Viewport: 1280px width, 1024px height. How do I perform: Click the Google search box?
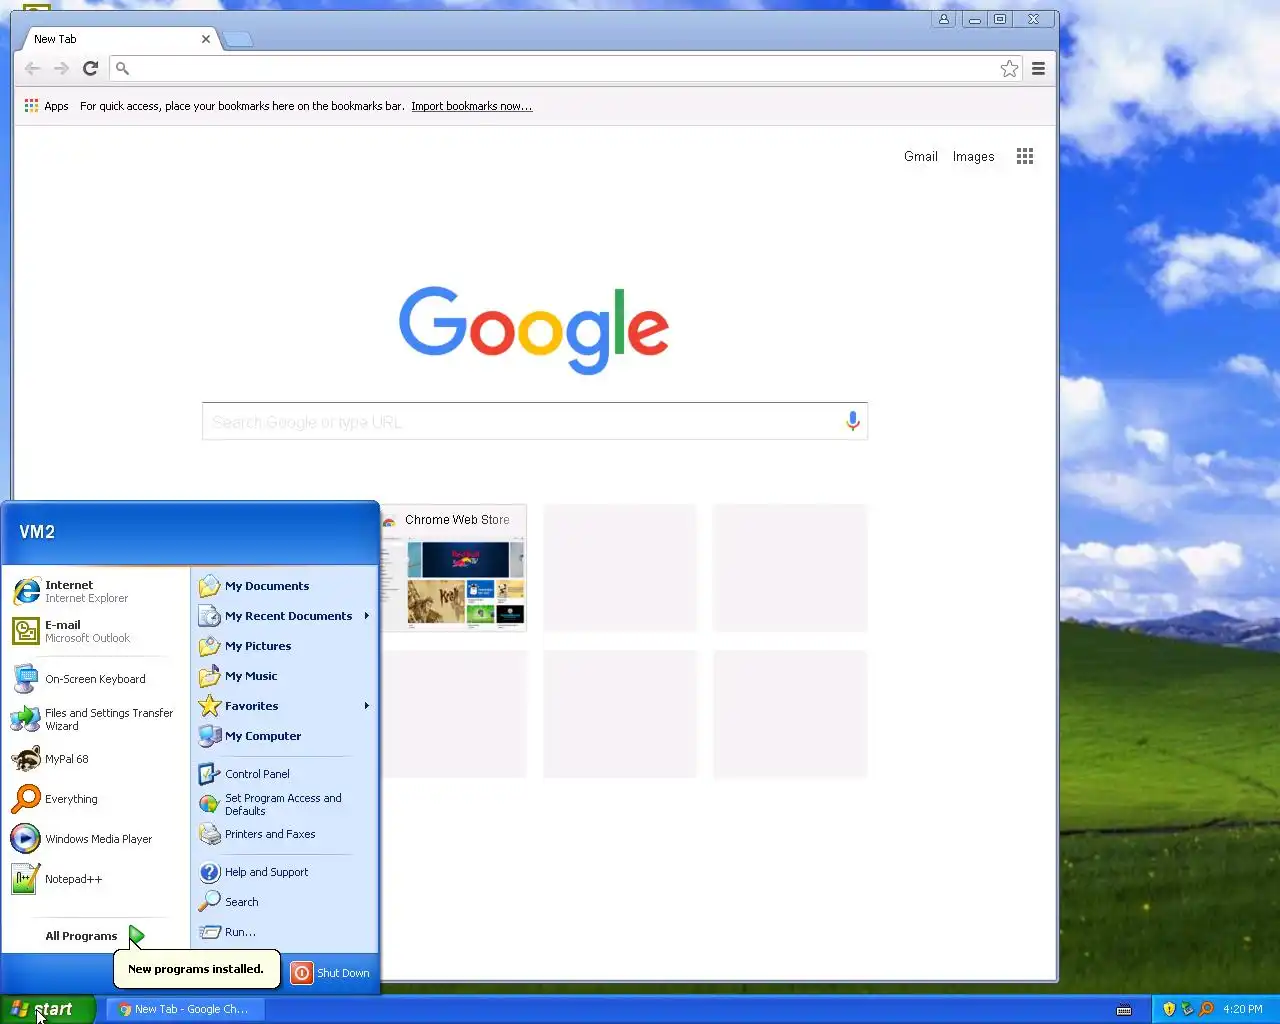click(x=534, y=421)
